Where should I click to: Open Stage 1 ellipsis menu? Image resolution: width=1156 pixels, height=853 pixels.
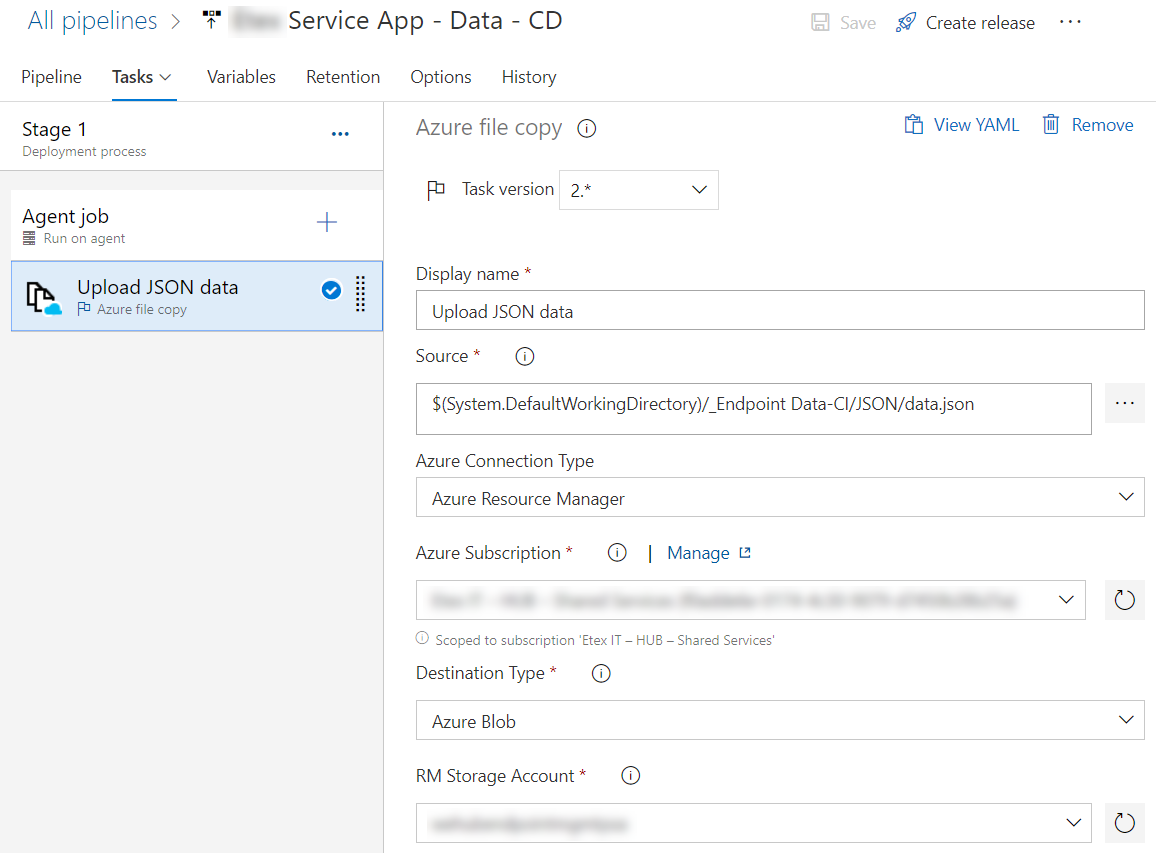(340, 134)
